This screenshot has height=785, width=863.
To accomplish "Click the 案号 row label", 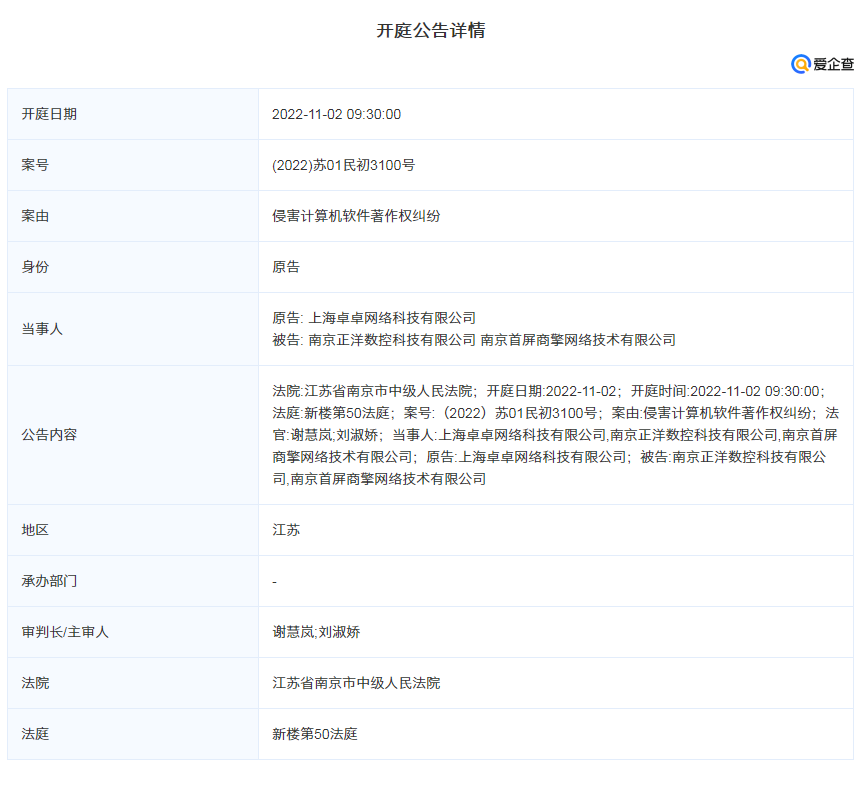I will pos(35,165).
